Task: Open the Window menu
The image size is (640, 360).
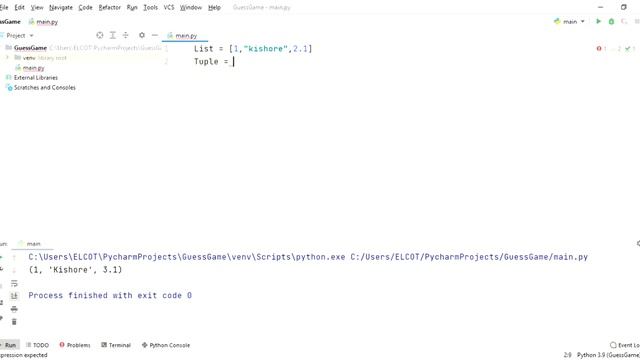Action: coord(191,7)
